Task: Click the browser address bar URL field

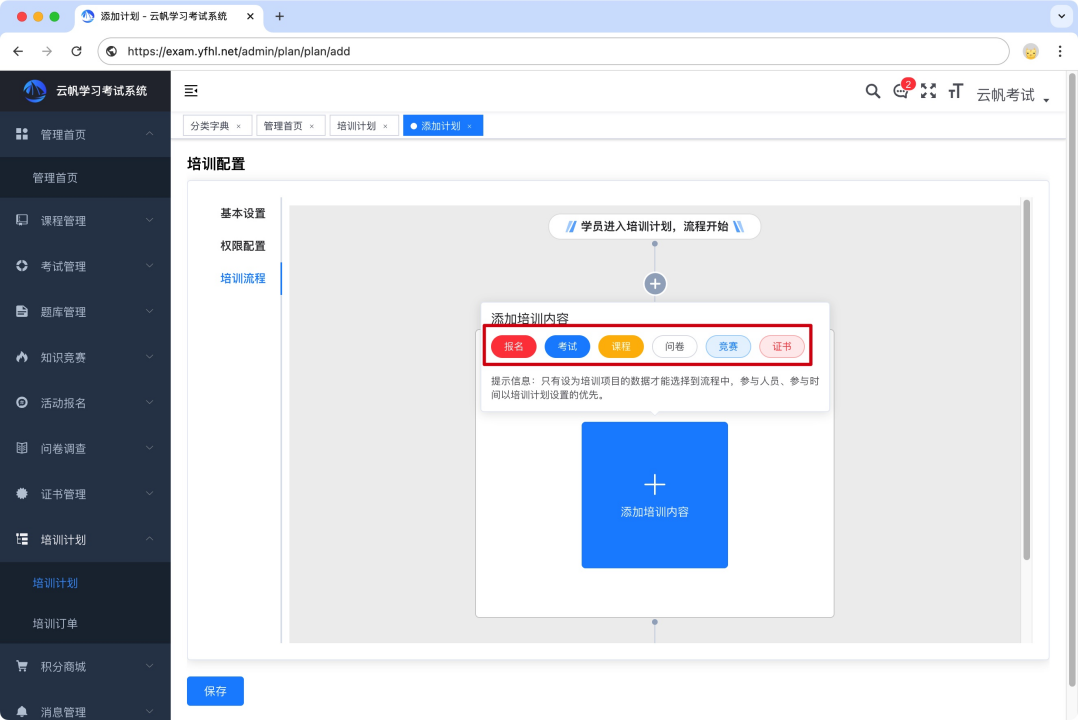Action: coord(560,51)
